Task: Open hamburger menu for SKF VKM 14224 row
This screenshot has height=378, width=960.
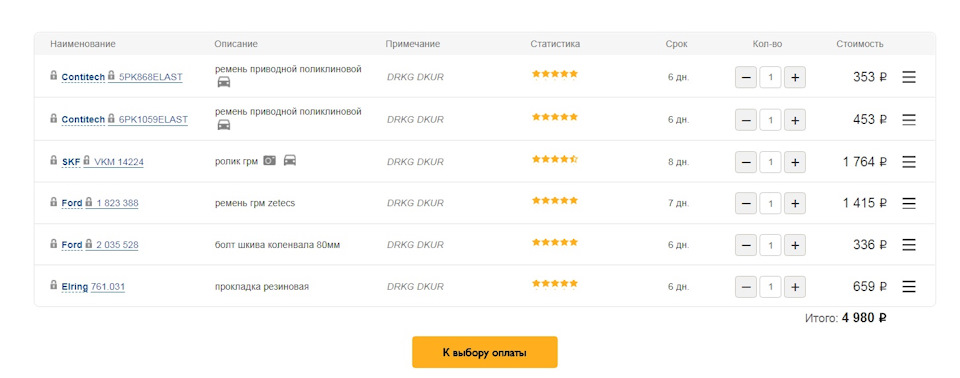Action: tap(909, 162)
